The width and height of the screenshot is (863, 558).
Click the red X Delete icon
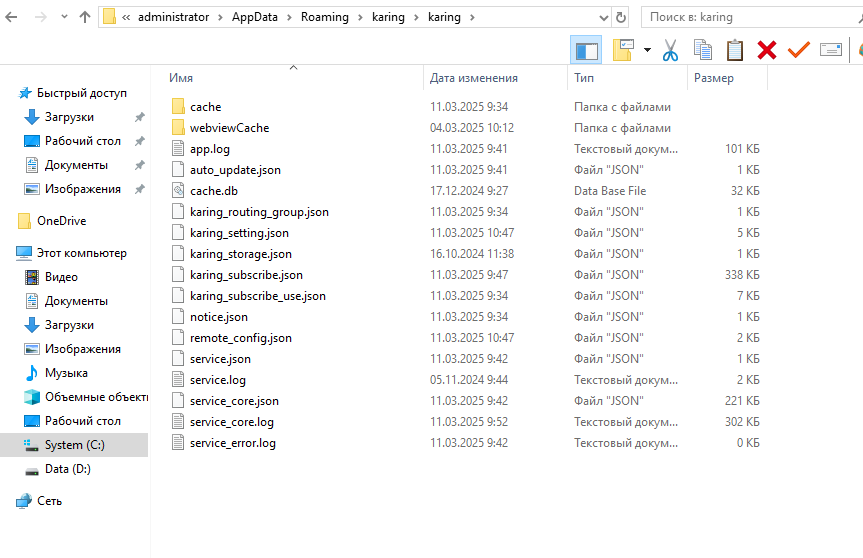pyautogui.click(x=767, y=50)
